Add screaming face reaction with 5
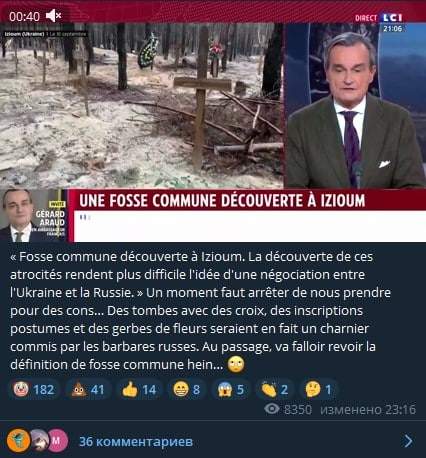 (231, 389)
